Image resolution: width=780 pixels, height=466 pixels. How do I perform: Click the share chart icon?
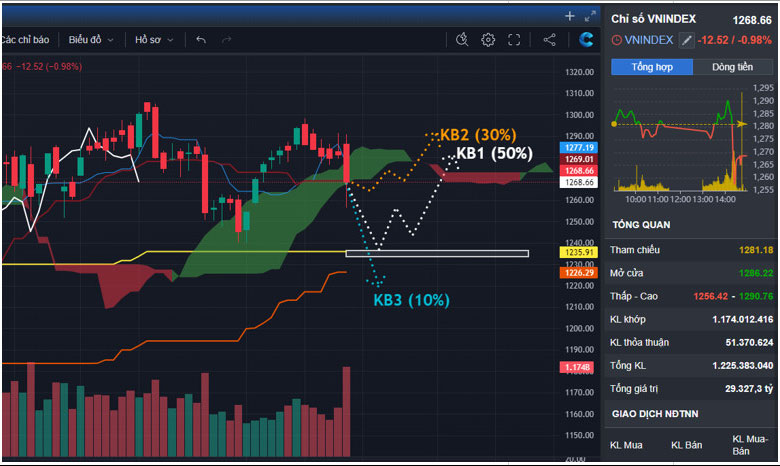click(x=549, y=40)
